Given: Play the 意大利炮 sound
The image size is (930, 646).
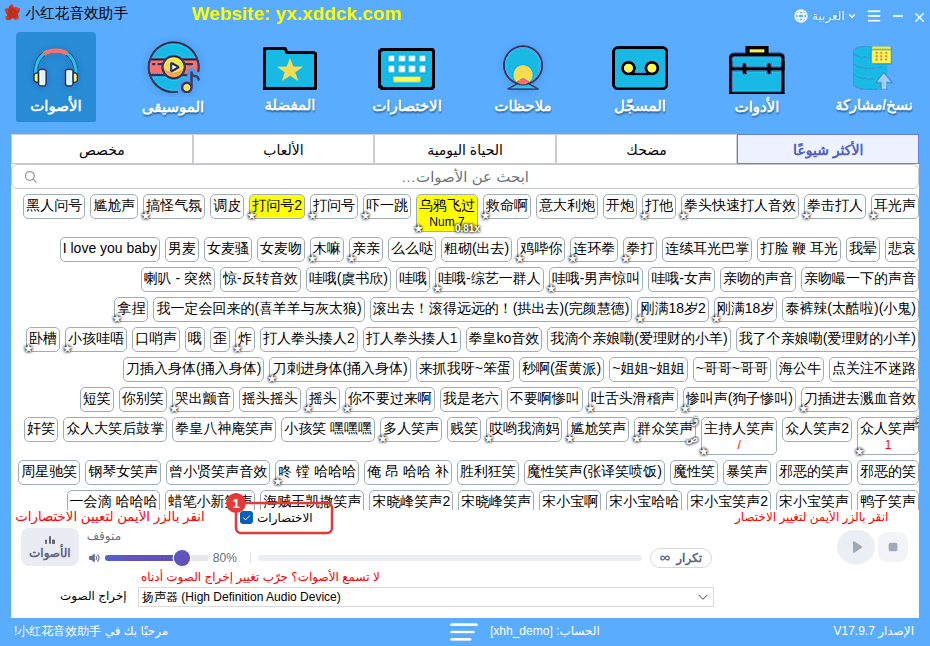Looking at the screenshot, I should tap(567, 206).
